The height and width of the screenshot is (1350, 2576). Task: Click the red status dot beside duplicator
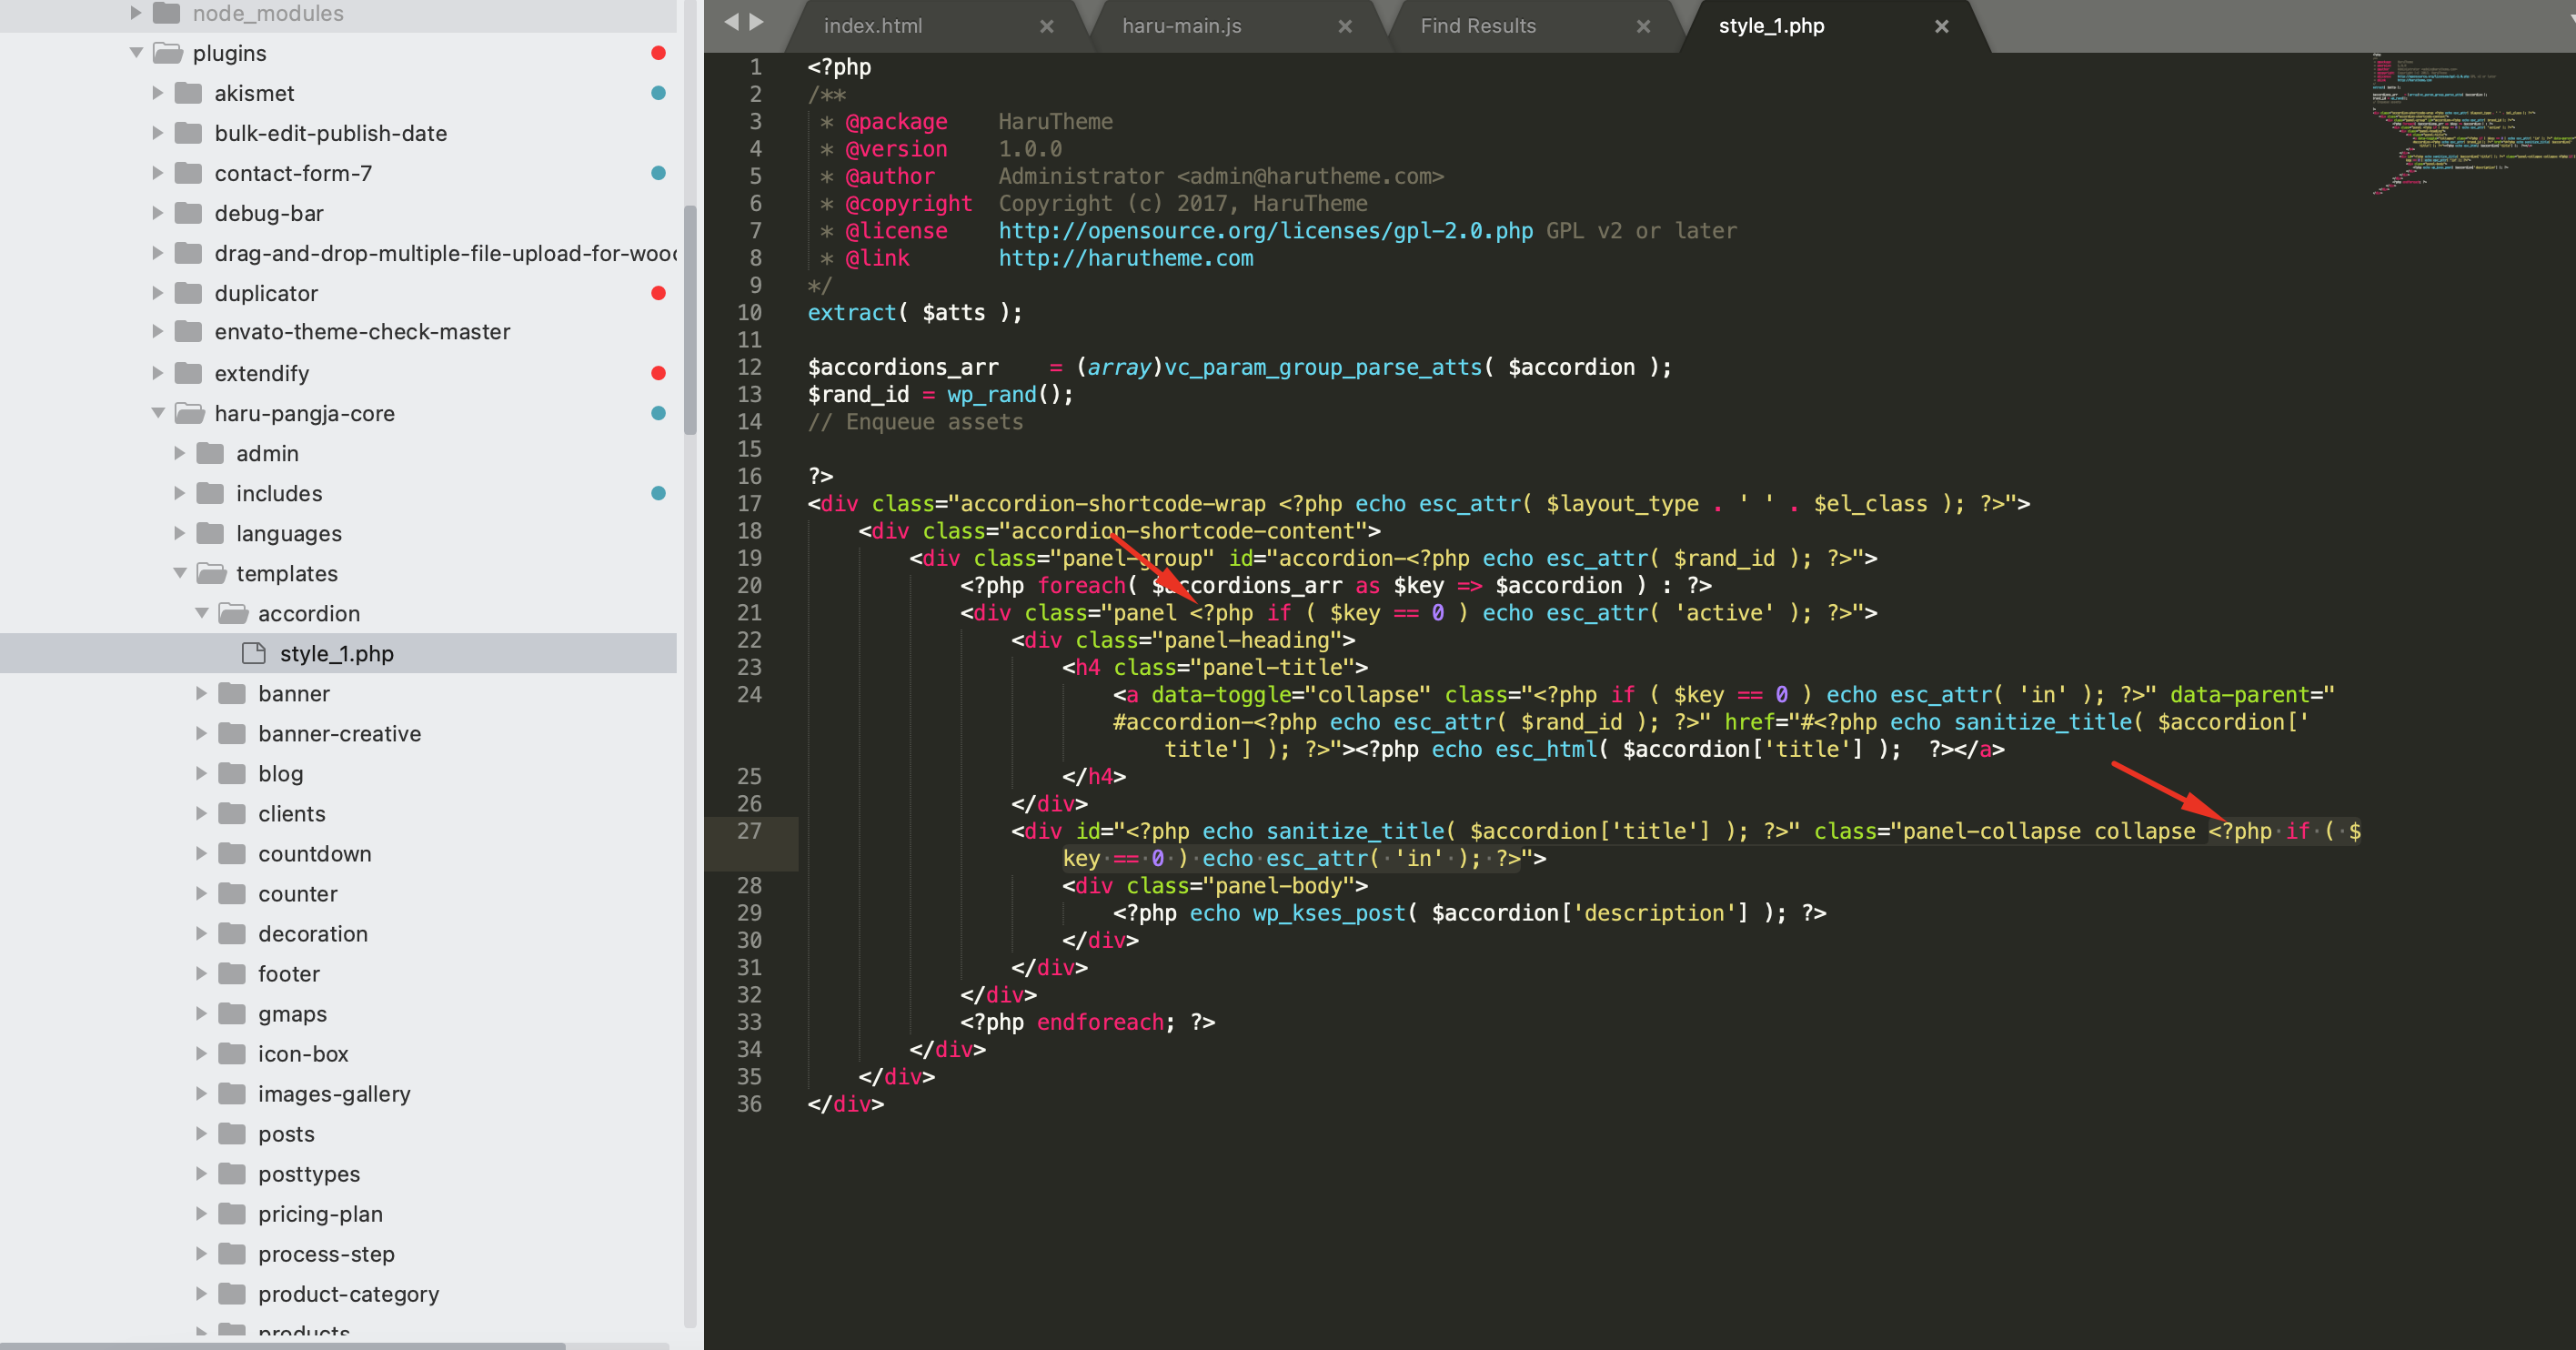pos(658,293)
